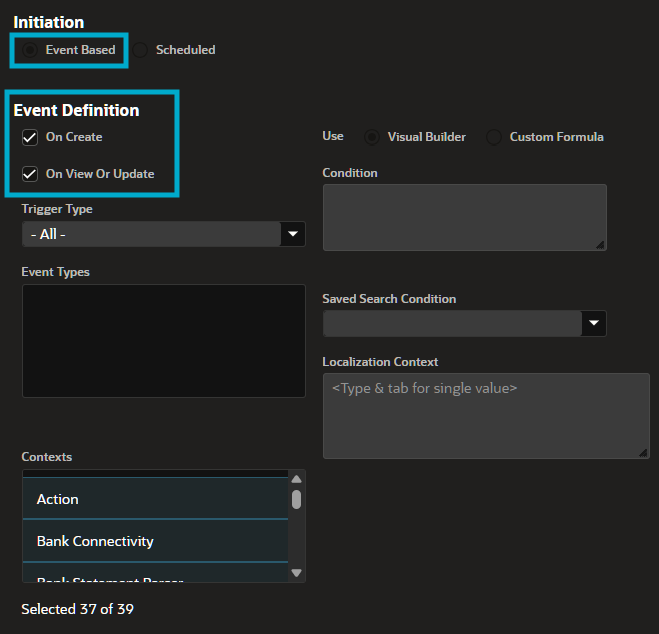Click the Trigger Type label

pyautogui.click(x=57, y=209)
